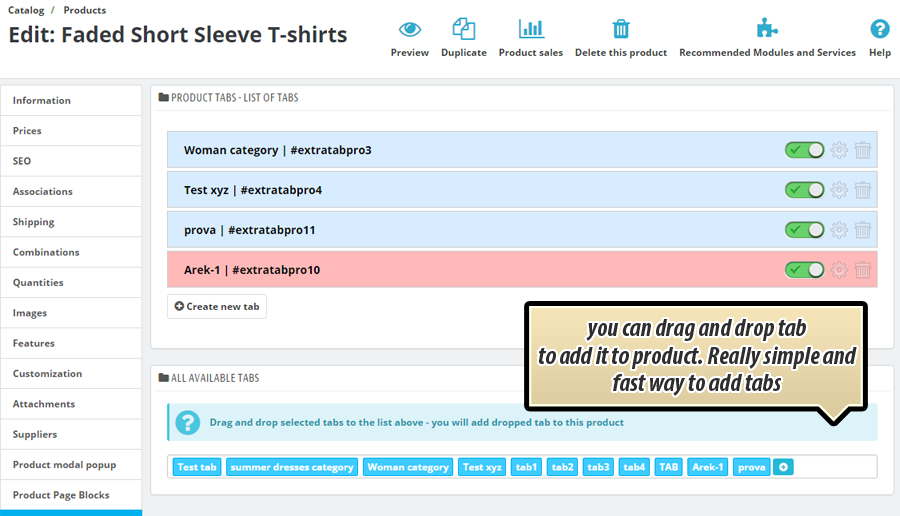Click the Test xyz | #extratabpro4 row
The height and width of the screenshot is (516, 900).
pyautogui.click(x=522, y=190)
